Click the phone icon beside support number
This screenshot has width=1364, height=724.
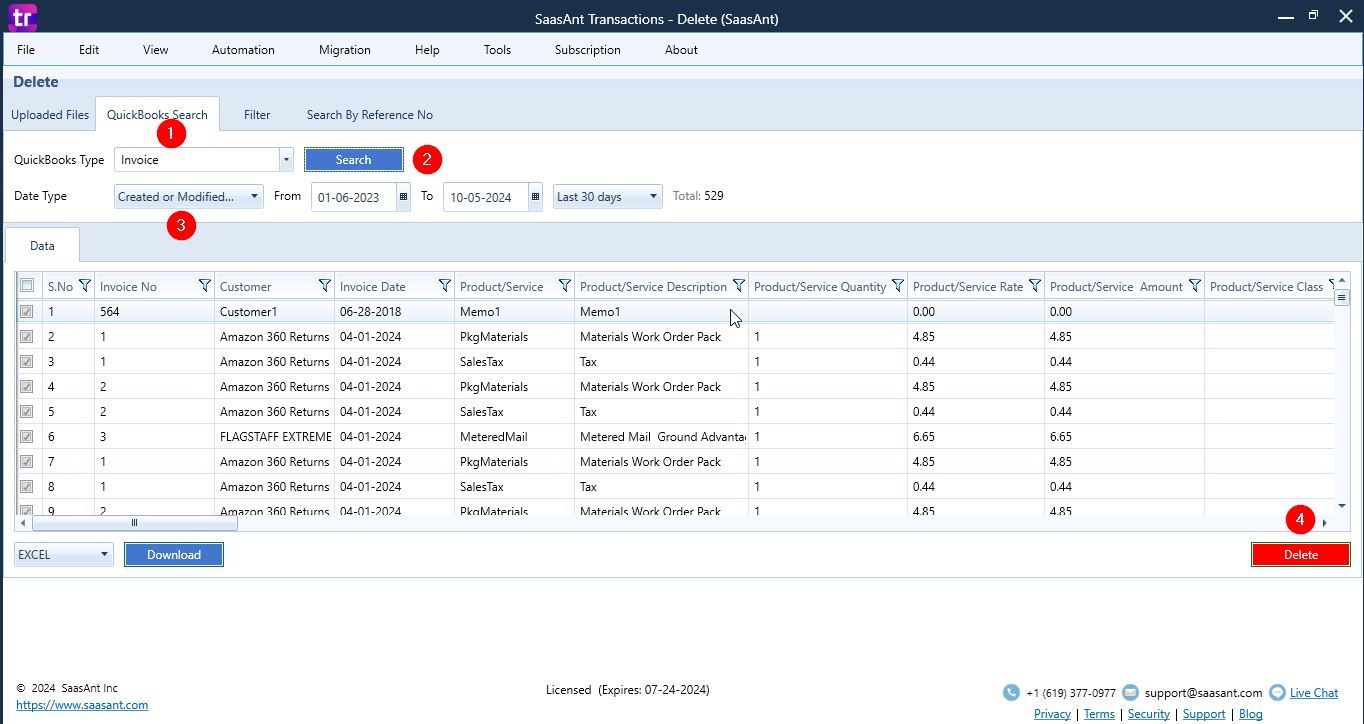pyautogui.click(x=1011, y=692)
